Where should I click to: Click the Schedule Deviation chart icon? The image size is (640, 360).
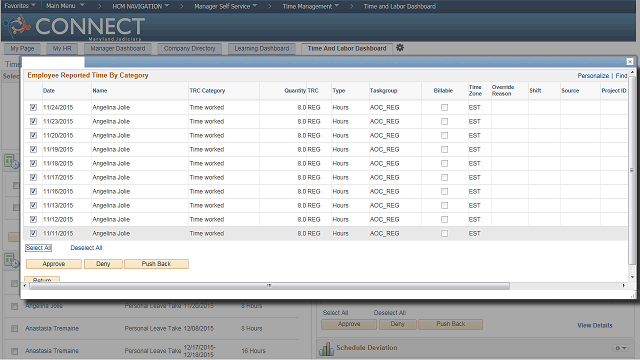pos(326,349)
